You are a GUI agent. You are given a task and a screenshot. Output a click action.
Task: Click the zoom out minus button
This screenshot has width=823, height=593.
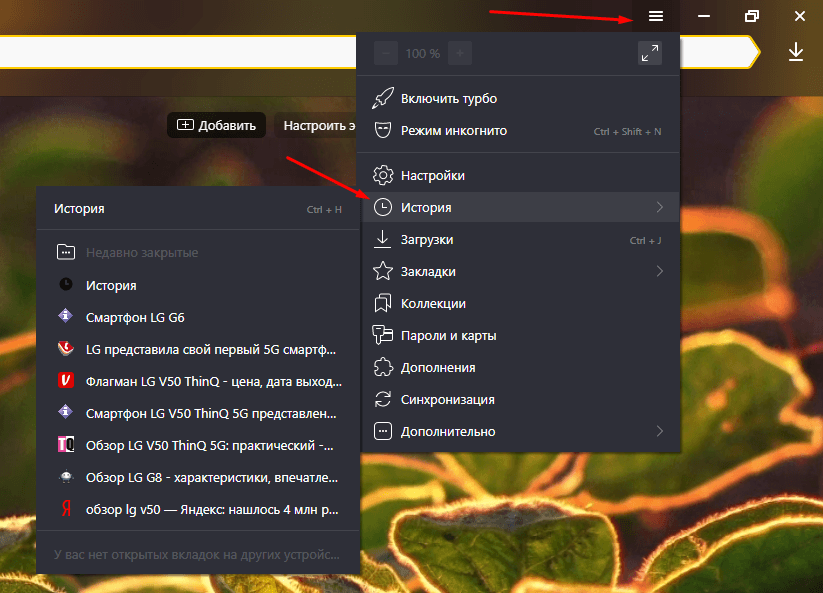pos(386,54)
